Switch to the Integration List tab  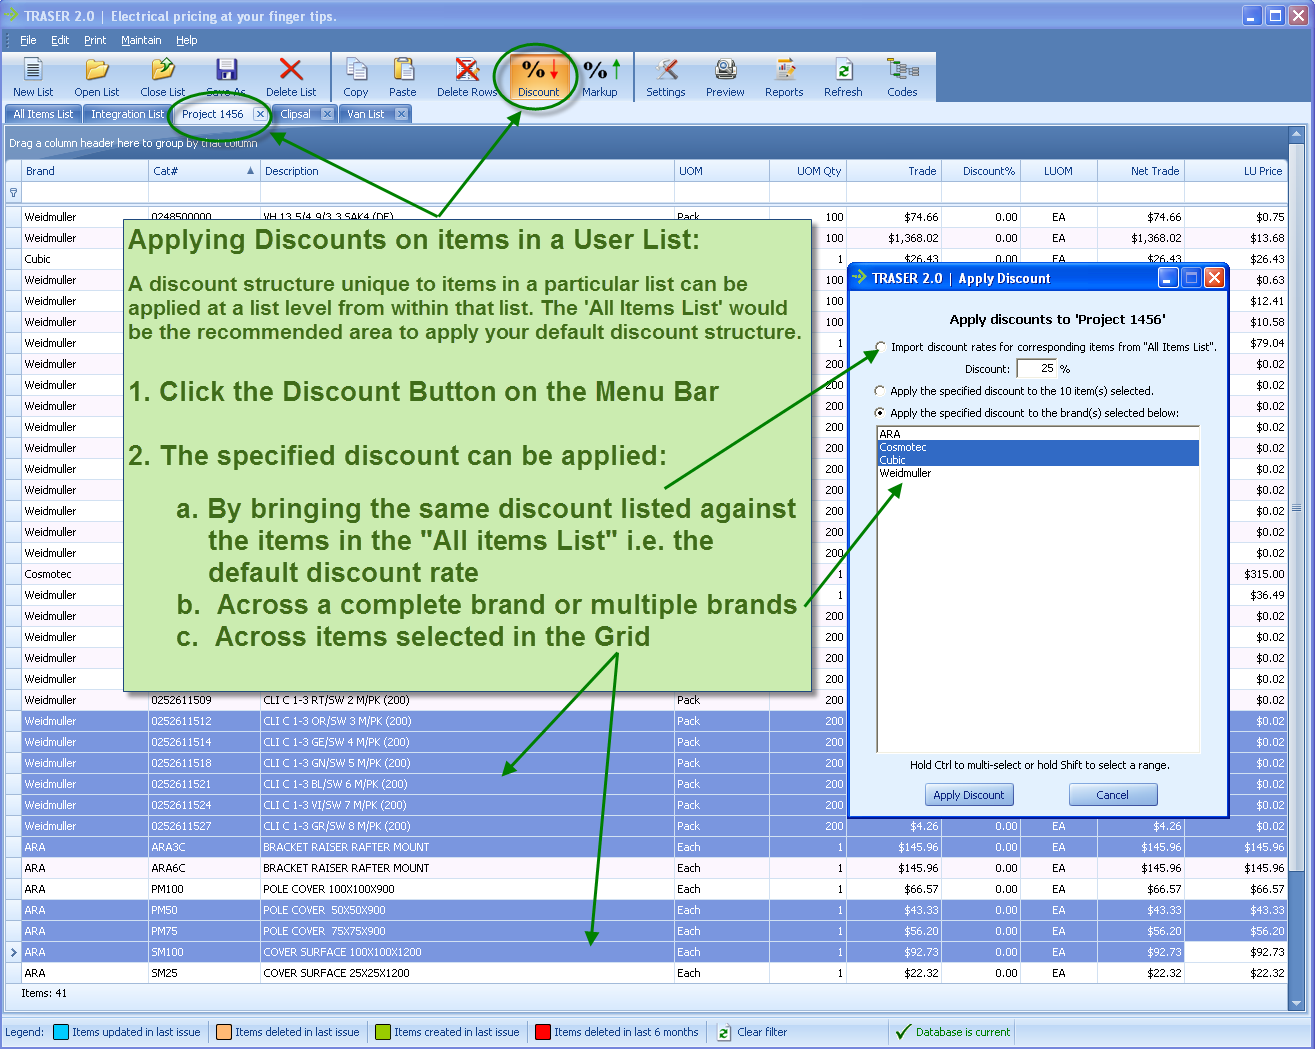click(x=127, y=114)
